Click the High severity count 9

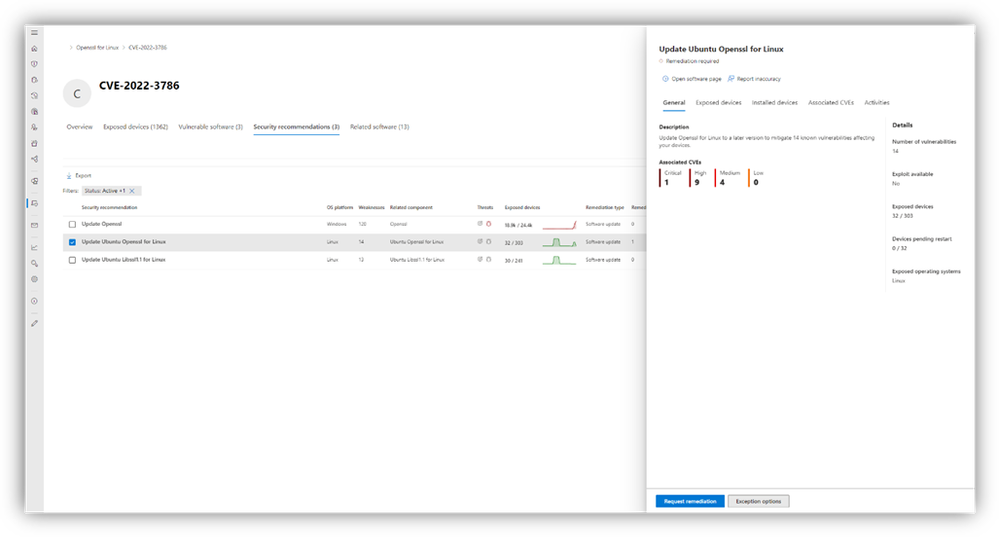[697, 183]
